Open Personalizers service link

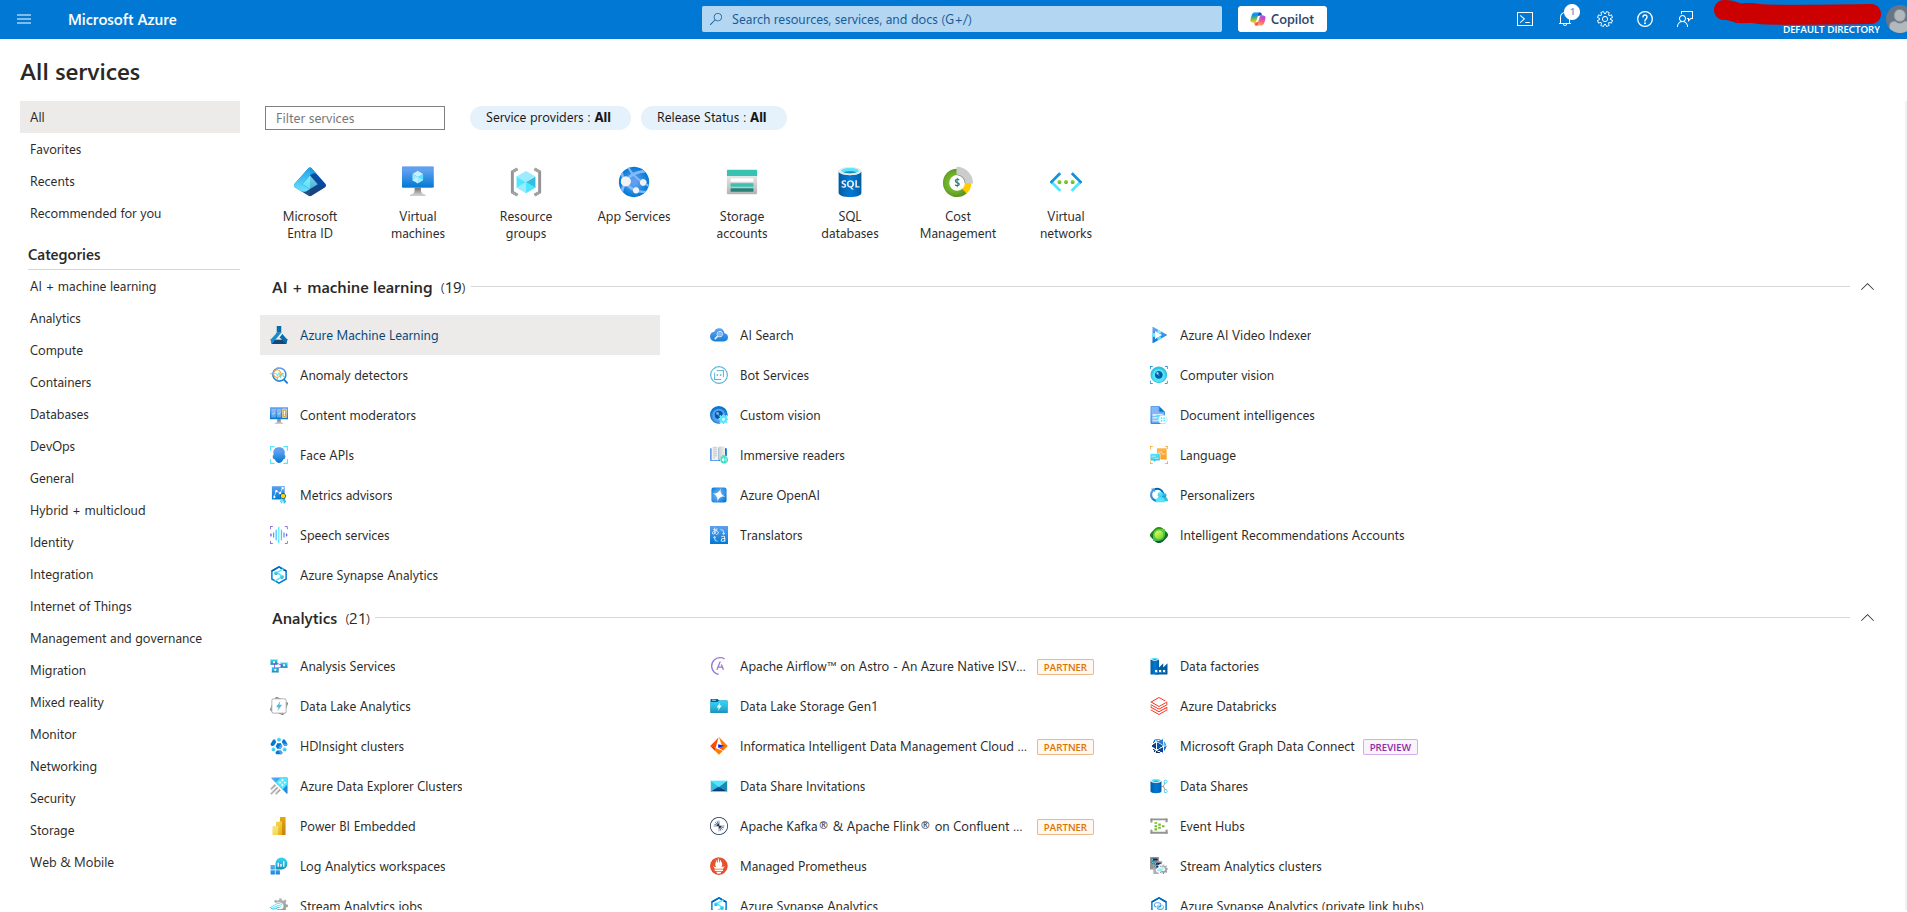click(x=1217, y=496)
